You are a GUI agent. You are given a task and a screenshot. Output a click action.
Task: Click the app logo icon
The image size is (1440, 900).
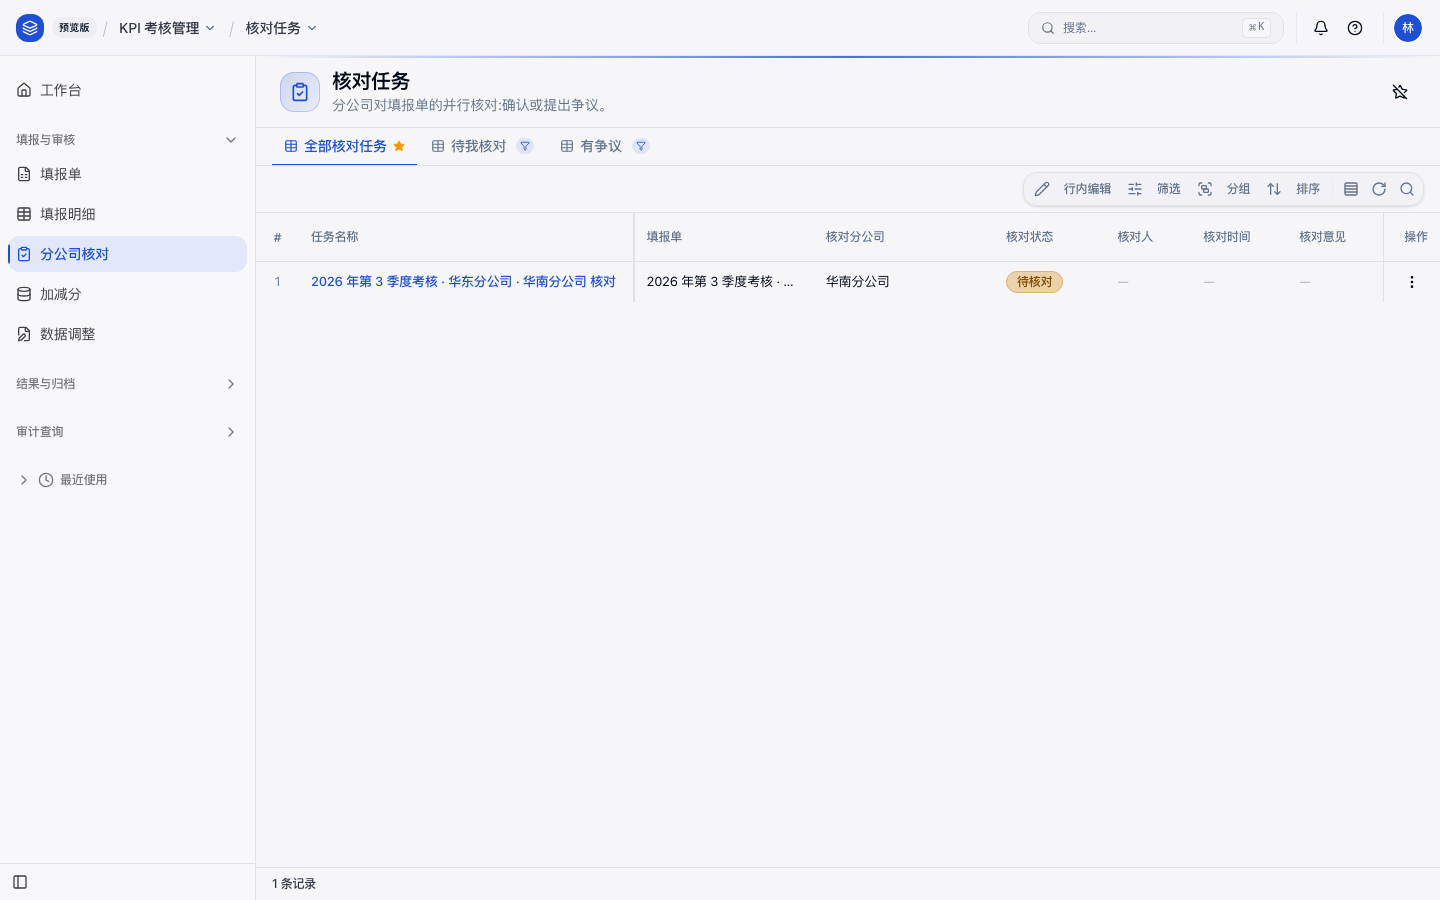click(30, 28)
